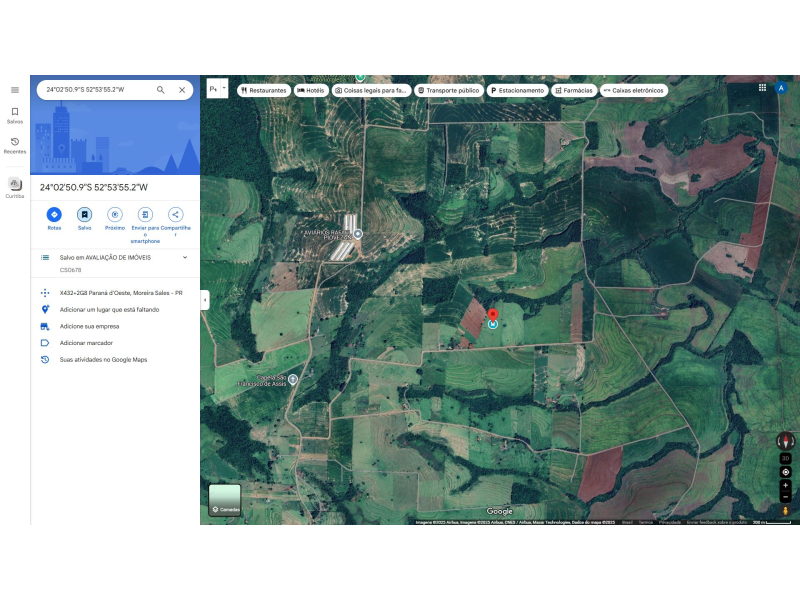Image resolution: width=800 pixels, height=600 pixels.
Task: Click the plus code dots icon
Action: [x=45, y=293]
